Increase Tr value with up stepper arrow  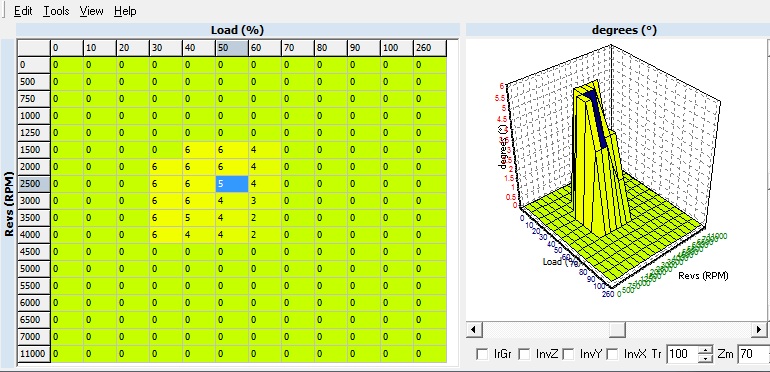(x=705, y=350)
